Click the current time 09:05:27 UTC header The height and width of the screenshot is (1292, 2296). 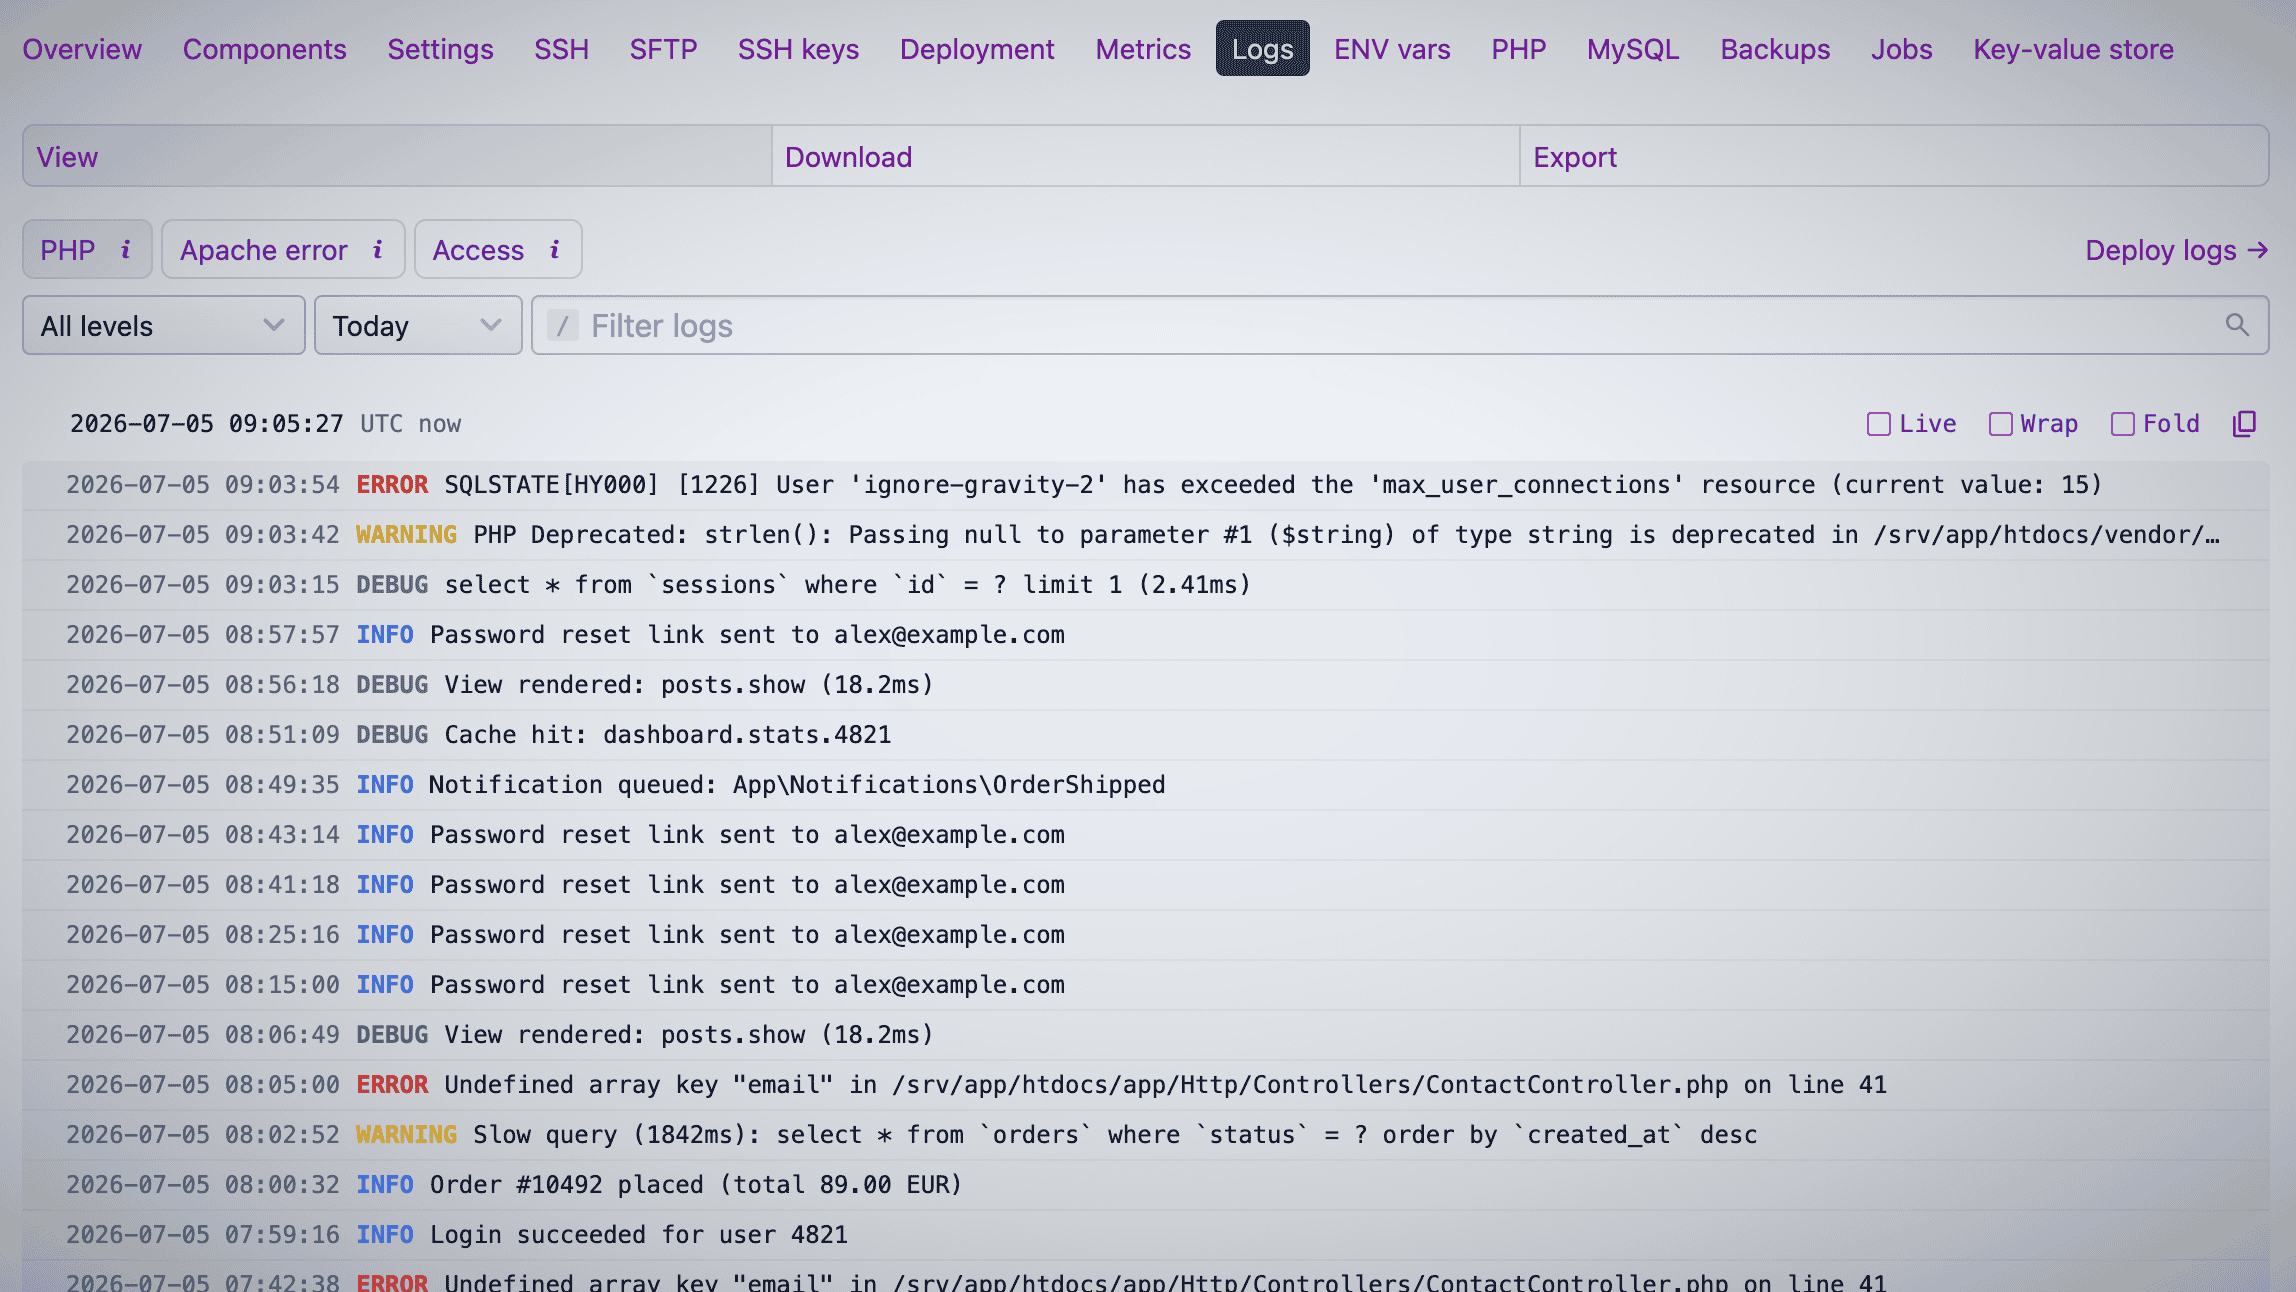coord(266,424)
